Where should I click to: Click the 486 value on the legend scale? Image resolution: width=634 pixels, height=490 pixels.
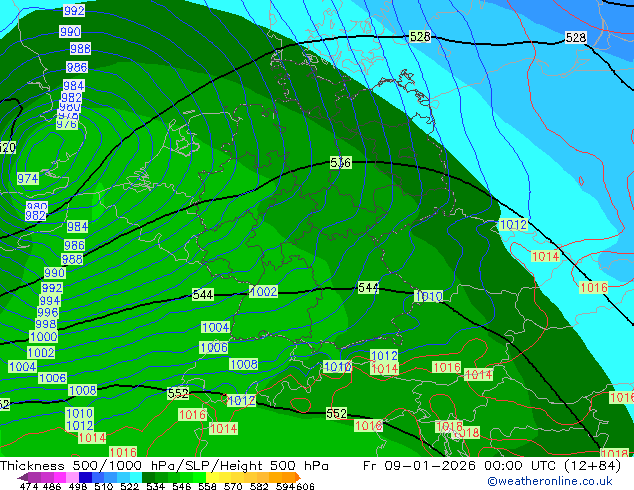click(x=52, y=486)
